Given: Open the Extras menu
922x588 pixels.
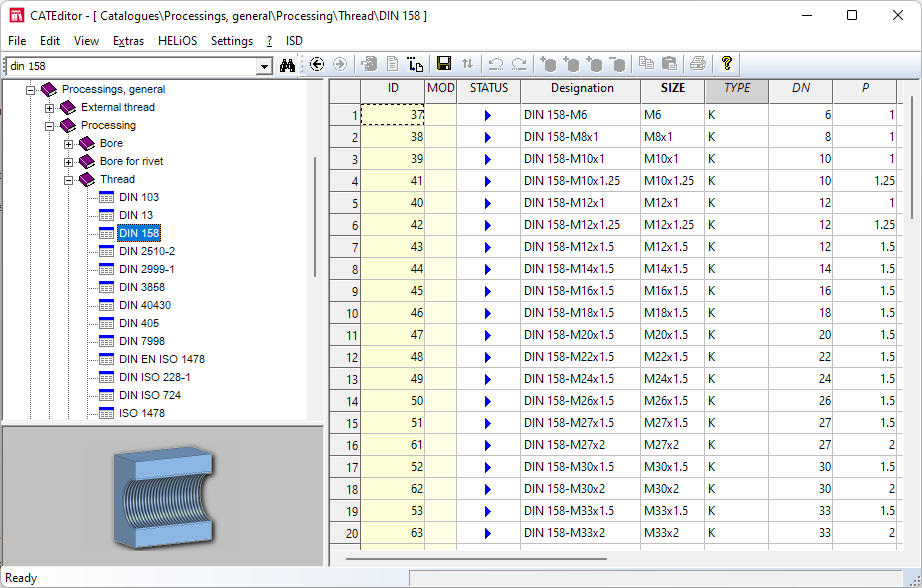Looking at the screenshot, I should coord(128,41).
